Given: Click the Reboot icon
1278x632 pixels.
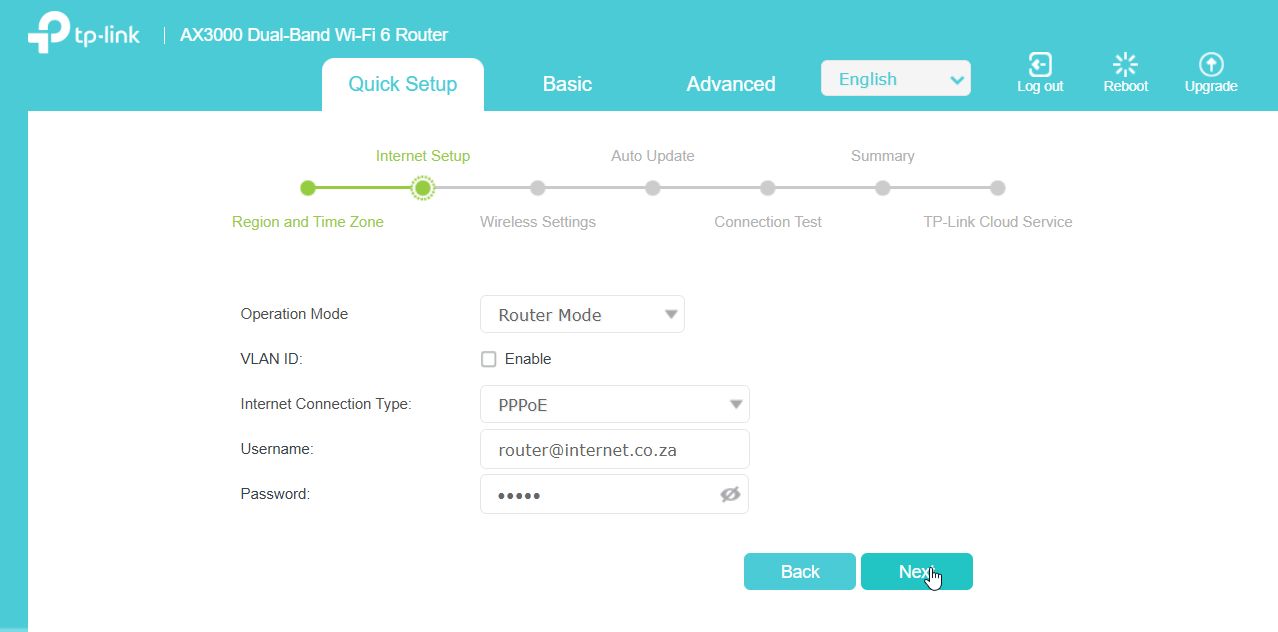Looking at the screenshot, I should click(x=1125, y=65).
